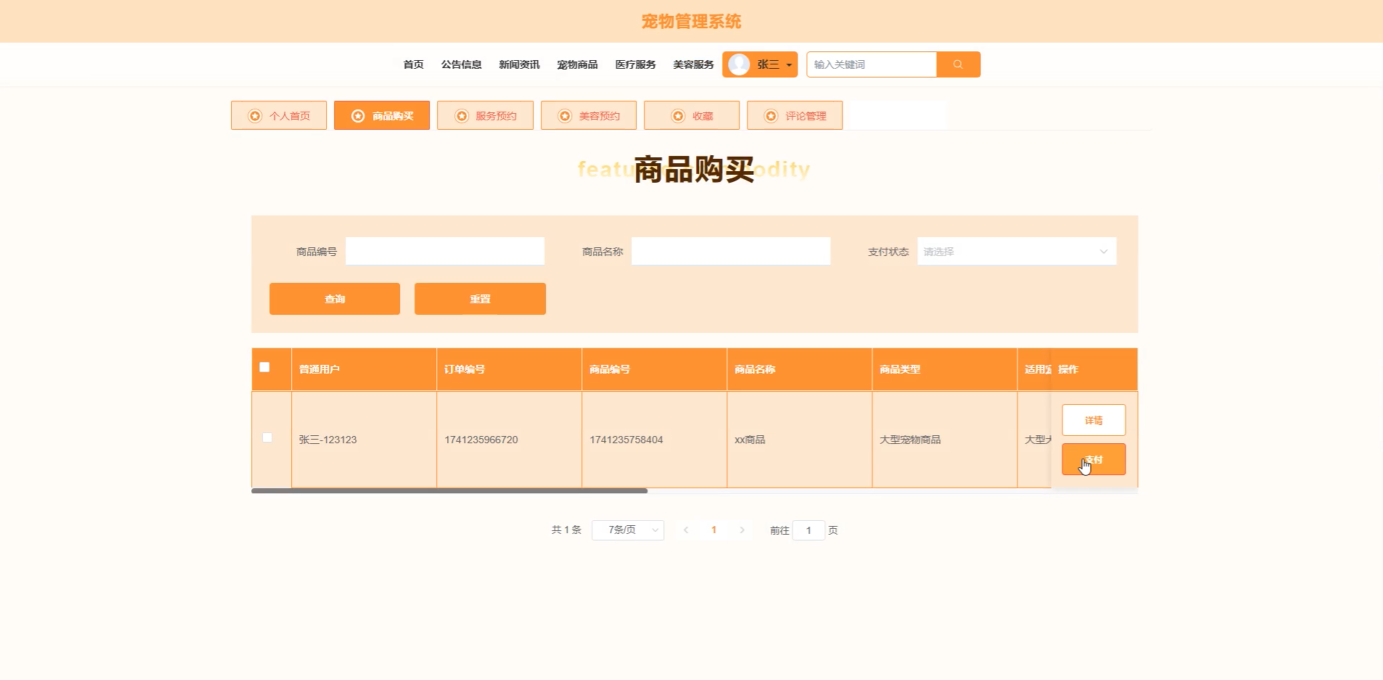Viewport: 1383px width, 680px height.
Task: Open the 7条/页 page size dropdown
Action: click(x=628, y=530)
